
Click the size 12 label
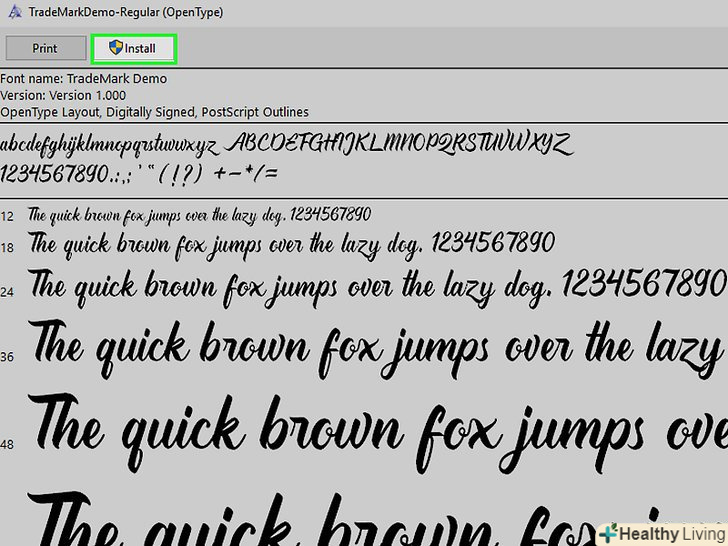point(8,216)
